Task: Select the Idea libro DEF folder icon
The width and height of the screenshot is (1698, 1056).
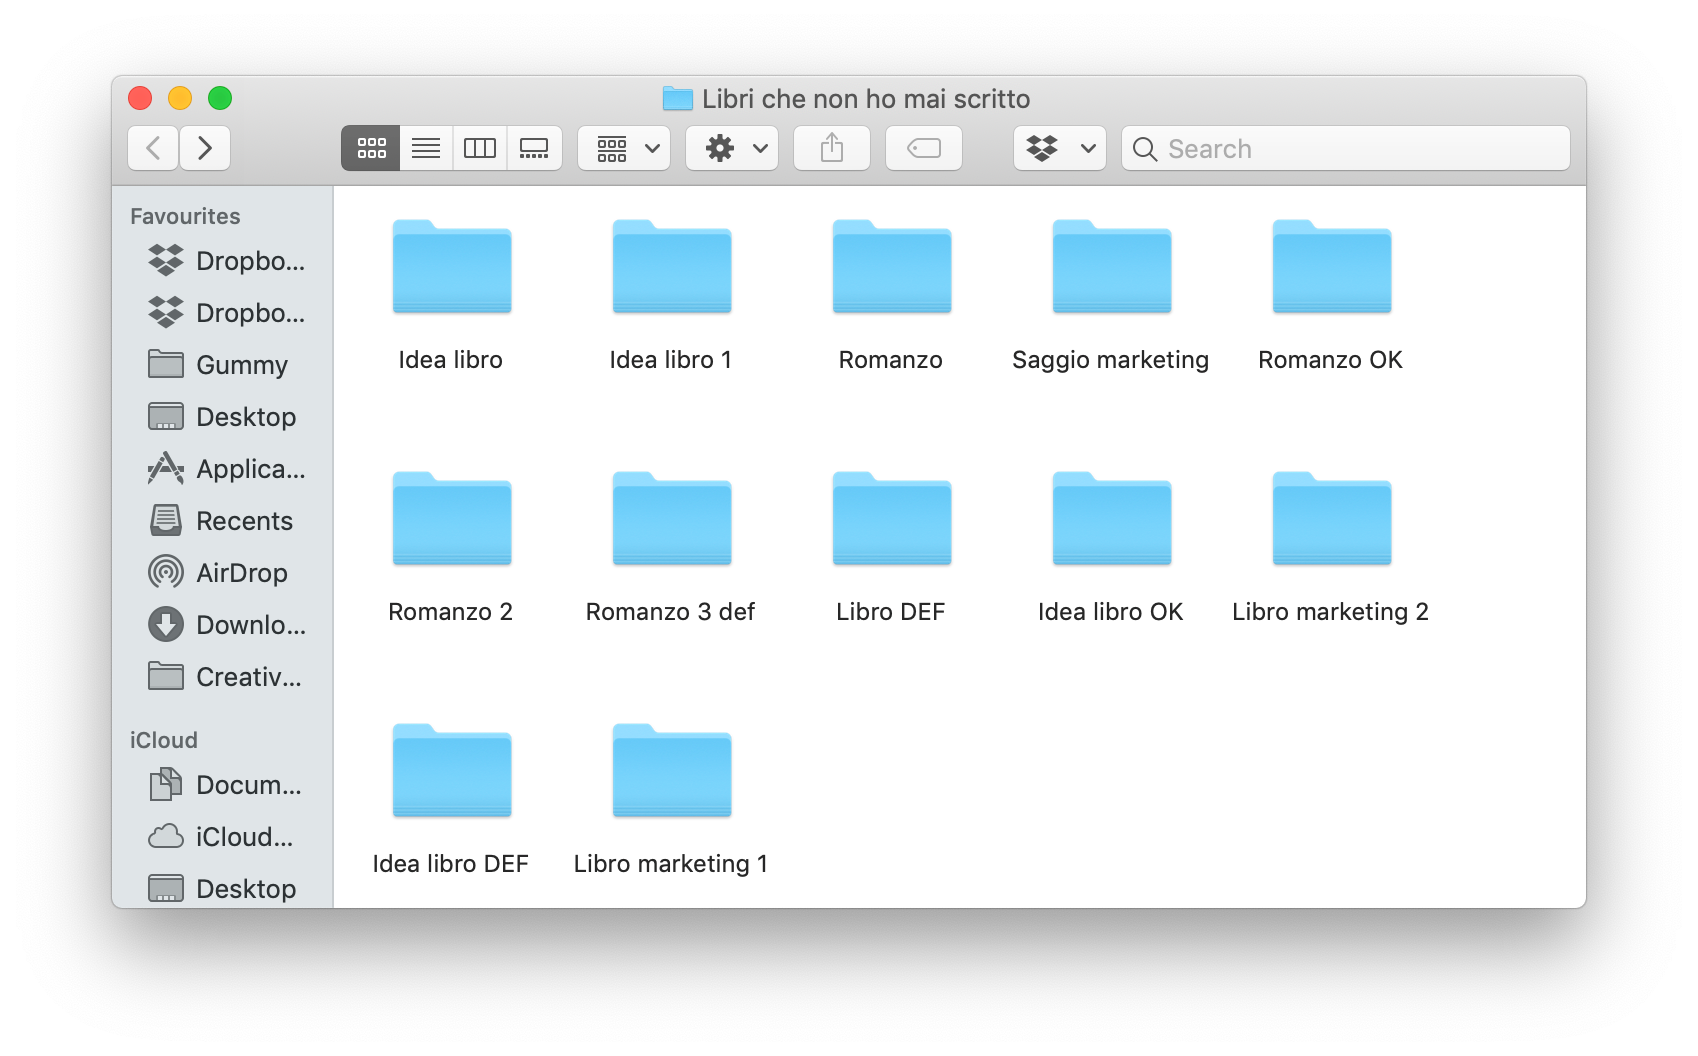Action: point(452,770)
